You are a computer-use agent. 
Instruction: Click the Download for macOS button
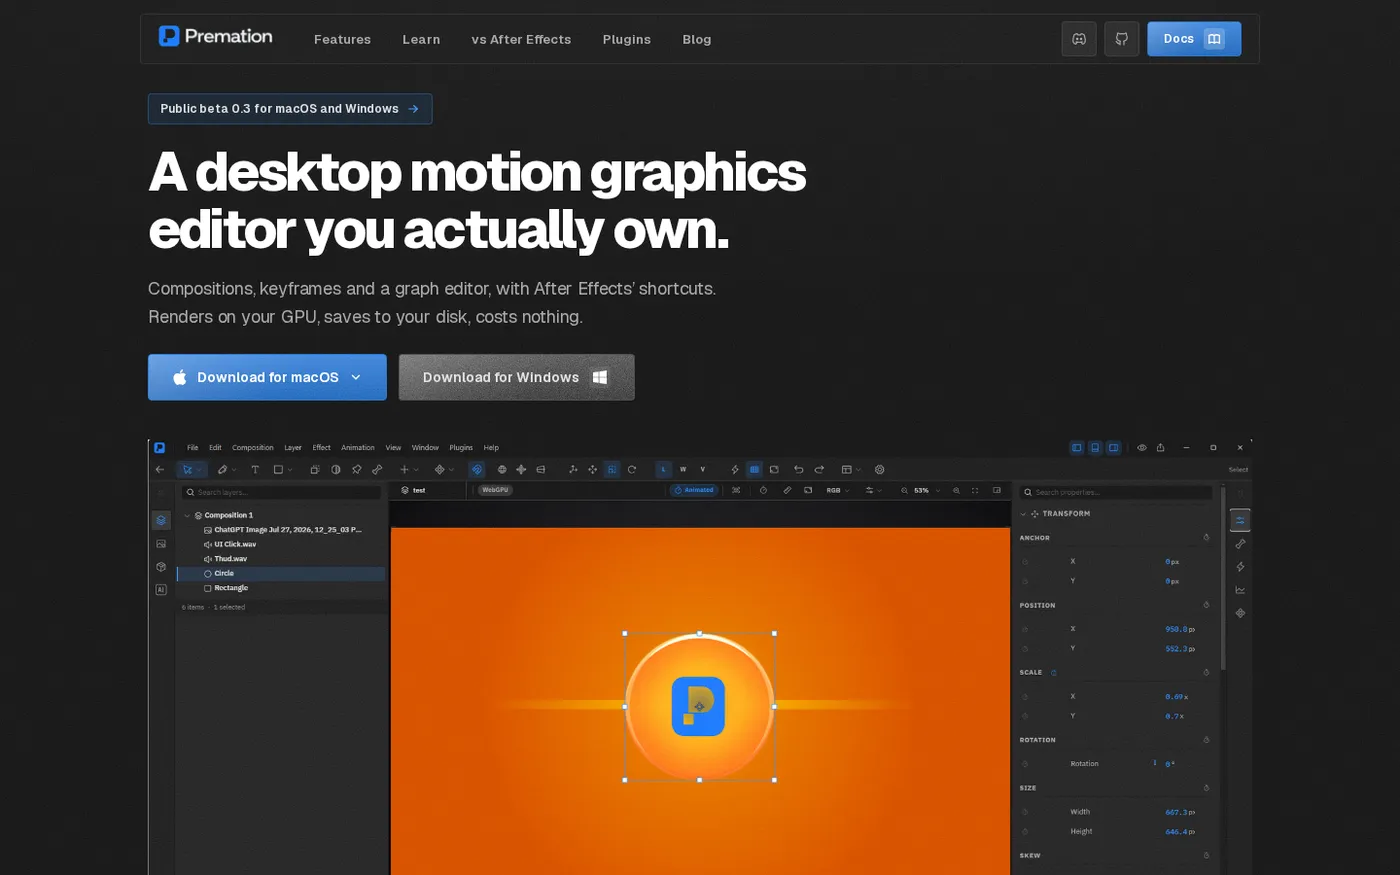point(267,377)
